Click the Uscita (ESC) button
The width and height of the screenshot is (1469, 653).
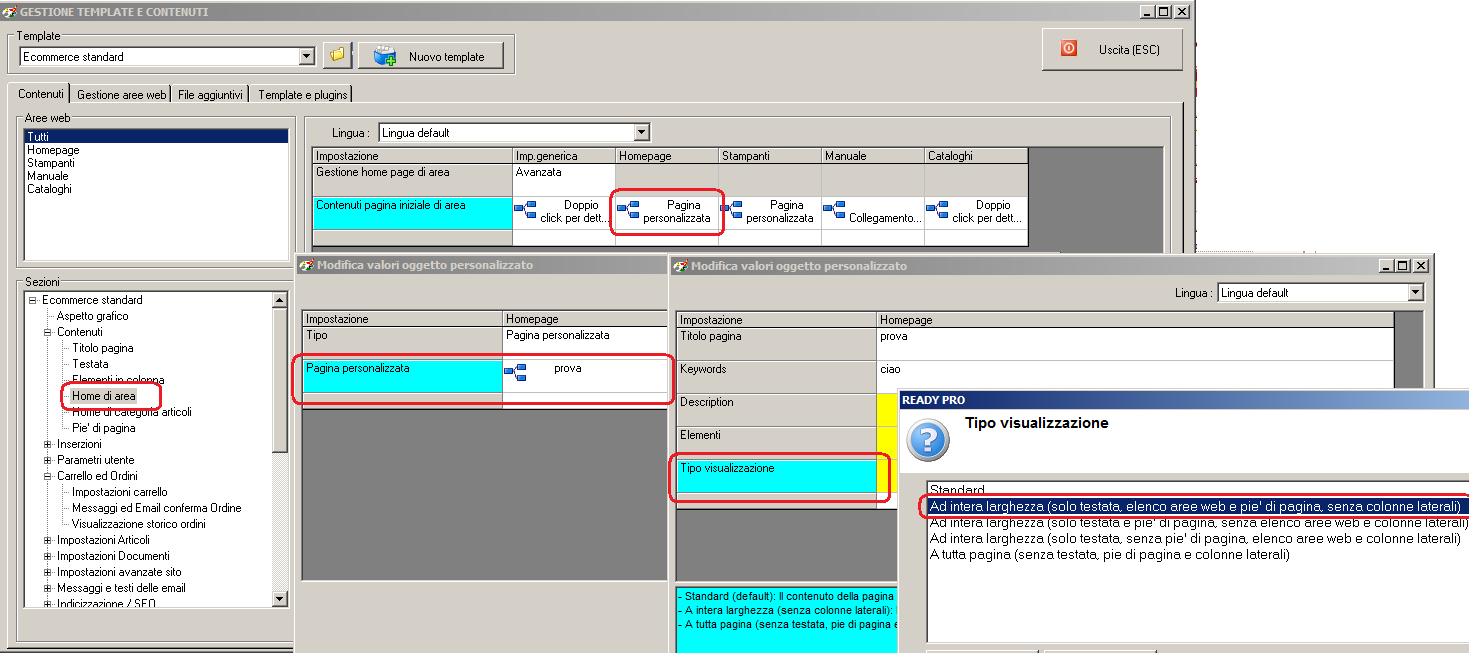(x=1112, y=49)
